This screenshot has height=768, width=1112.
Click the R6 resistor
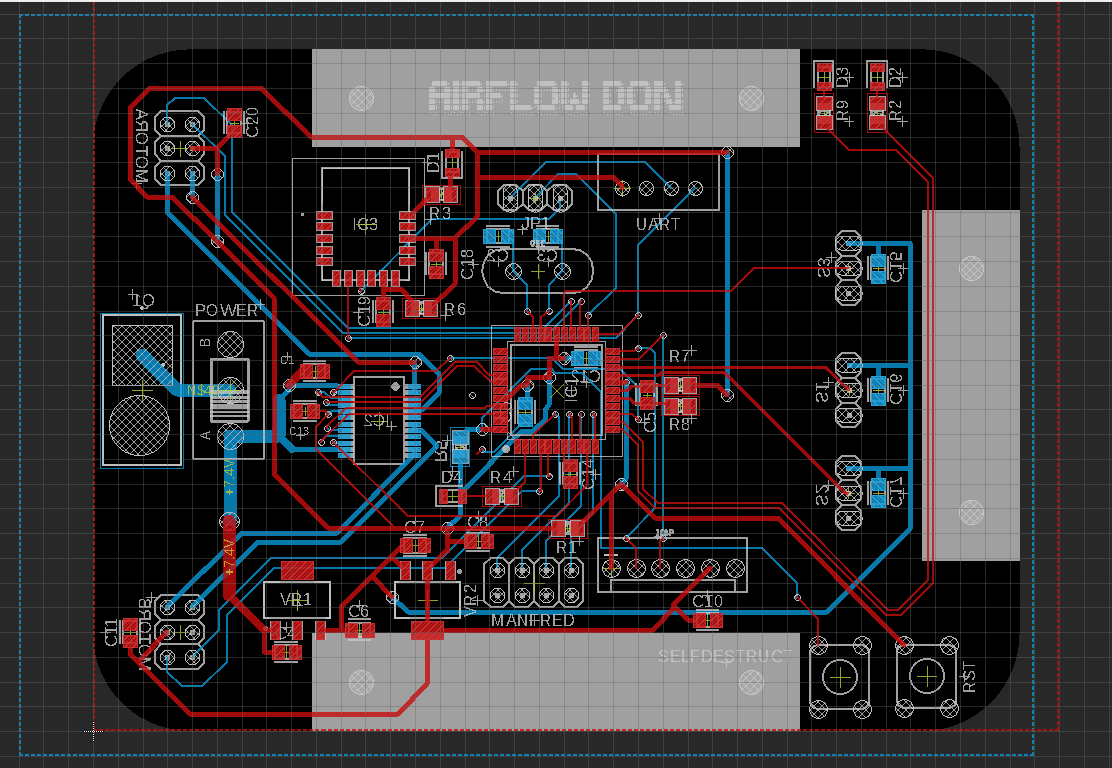coord(421,308)
